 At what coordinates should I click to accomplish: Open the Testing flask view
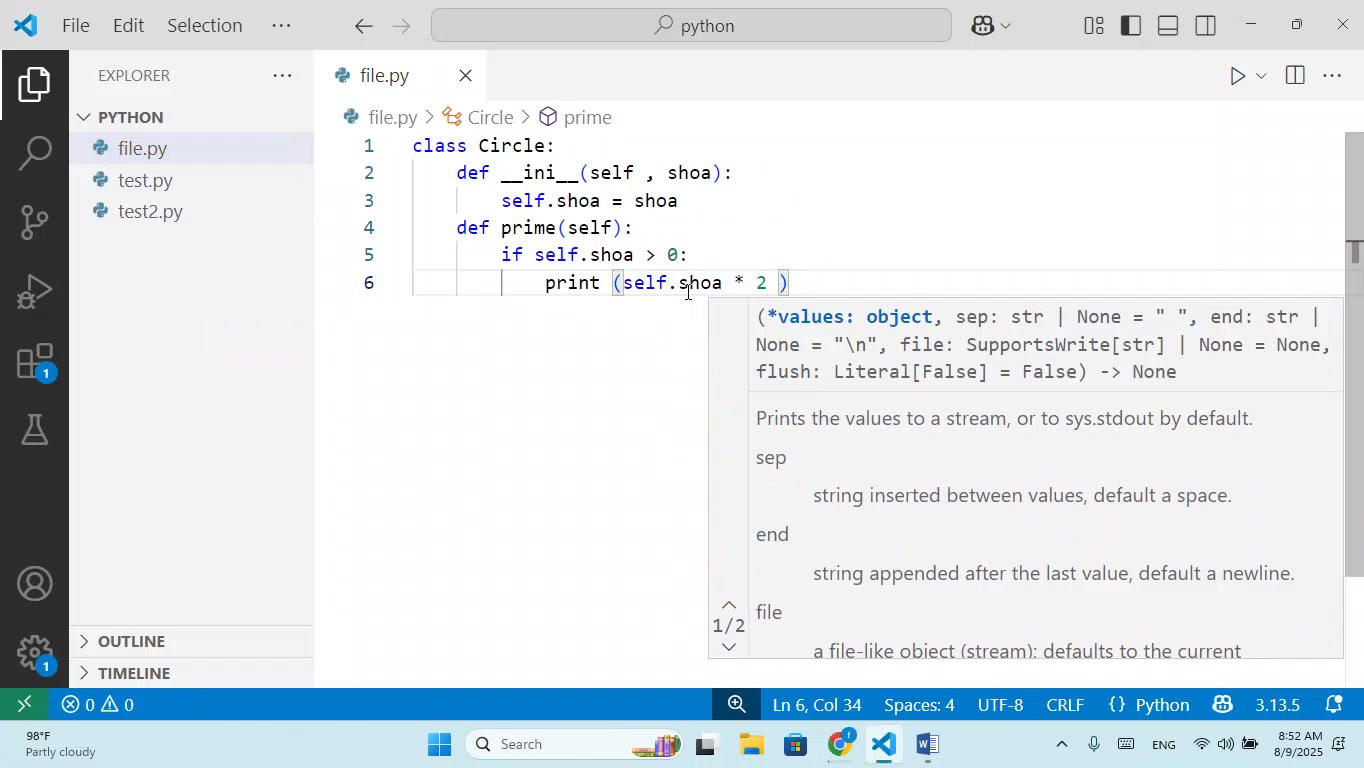[x=35, y=430]
